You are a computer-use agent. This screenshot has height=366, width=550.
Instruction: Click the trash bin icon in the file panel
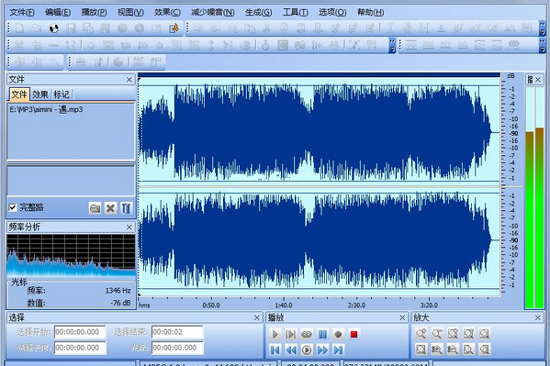(x=126, y=208)
